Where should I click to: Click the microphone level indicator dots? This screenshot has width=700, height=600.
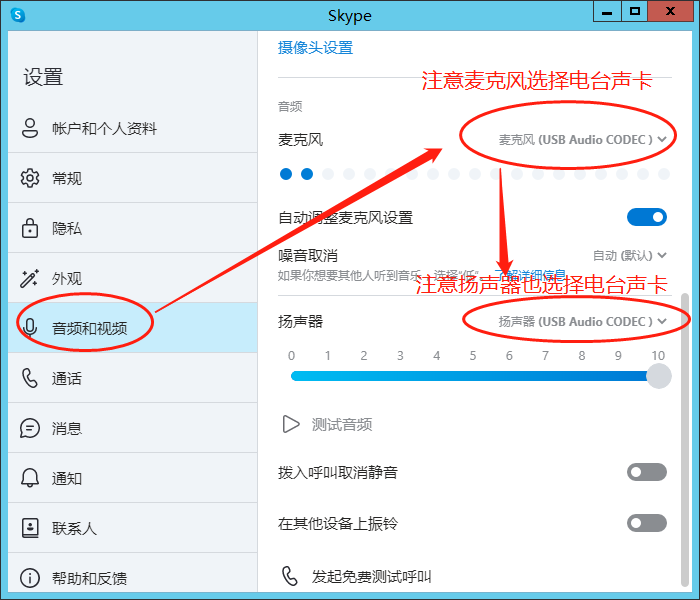[x=475, y=174]
